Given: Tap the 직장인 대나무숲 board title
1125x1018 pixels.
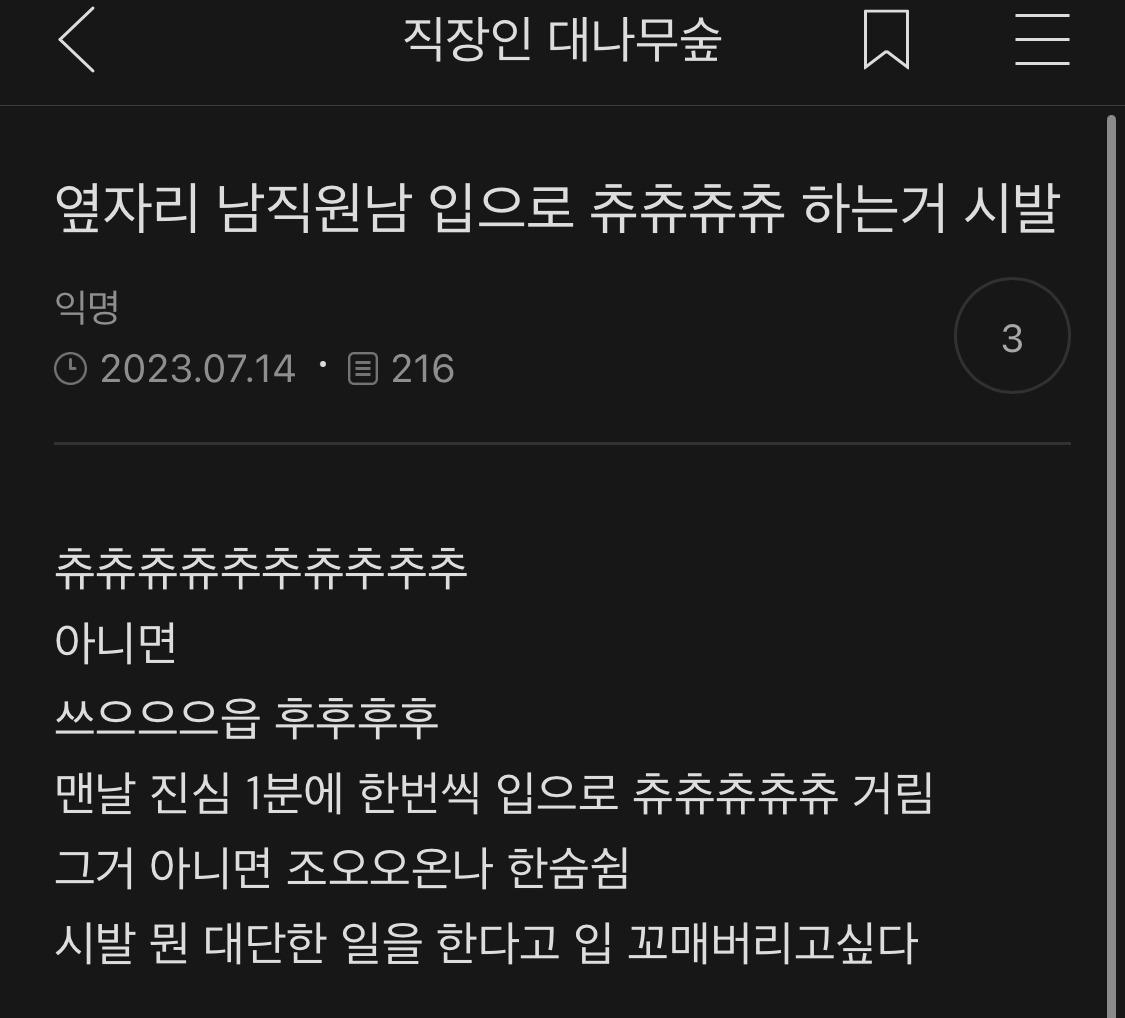Looking at the screenshot, I should pos(562,39).
